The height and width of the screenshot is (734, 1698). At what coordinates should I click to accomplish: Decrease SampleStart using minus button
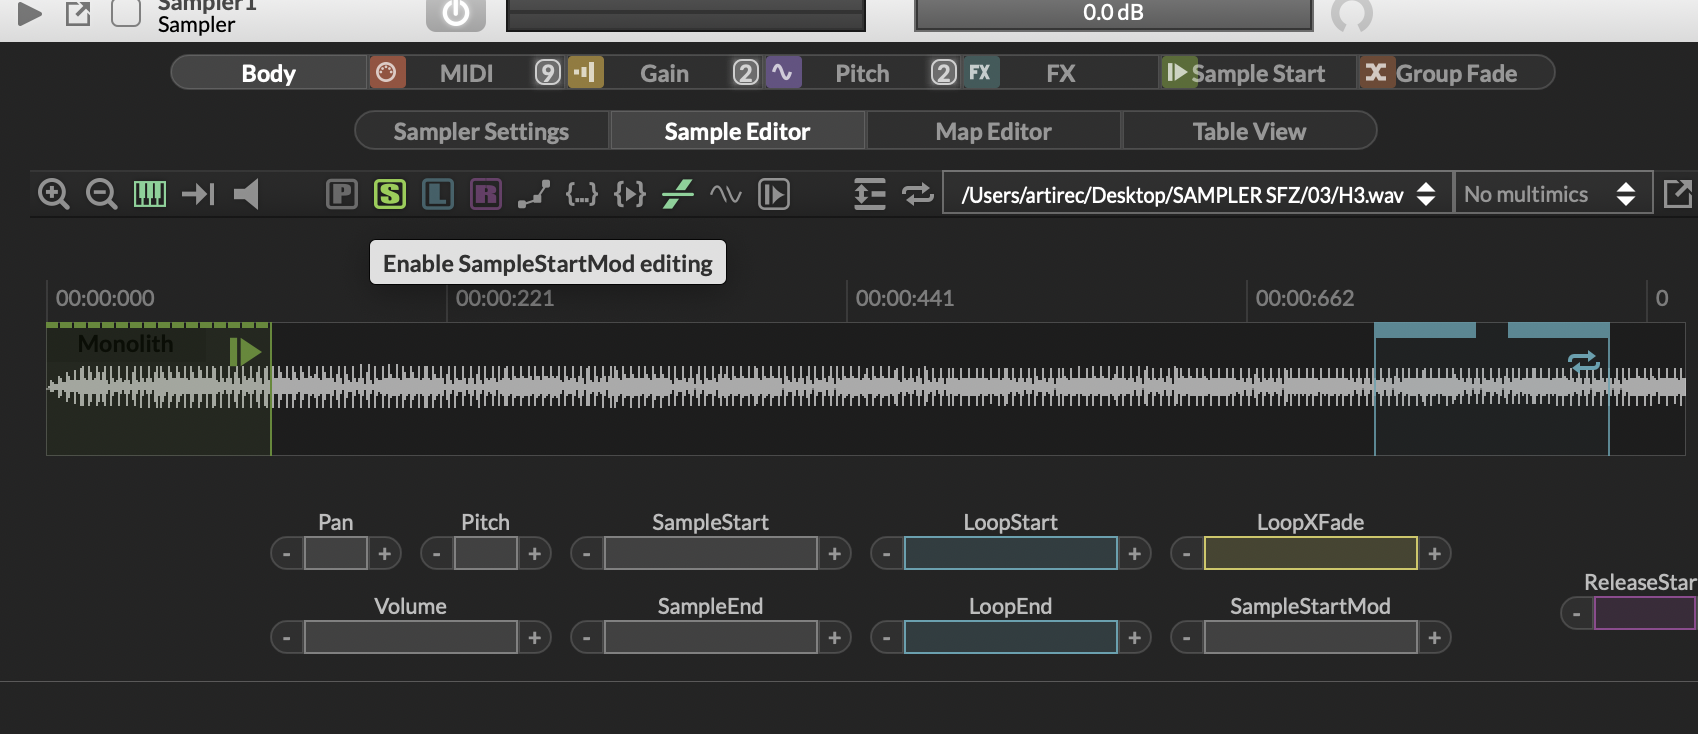coord(587,553)
